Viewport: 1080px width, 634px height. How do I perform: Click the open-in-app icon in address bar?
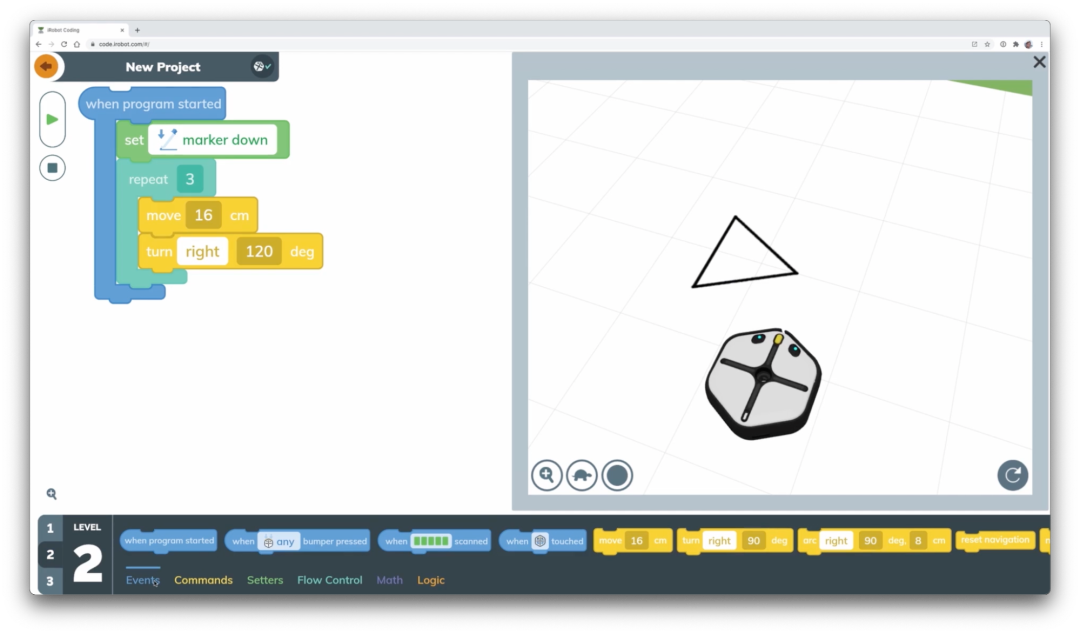(x=975, y=44)
